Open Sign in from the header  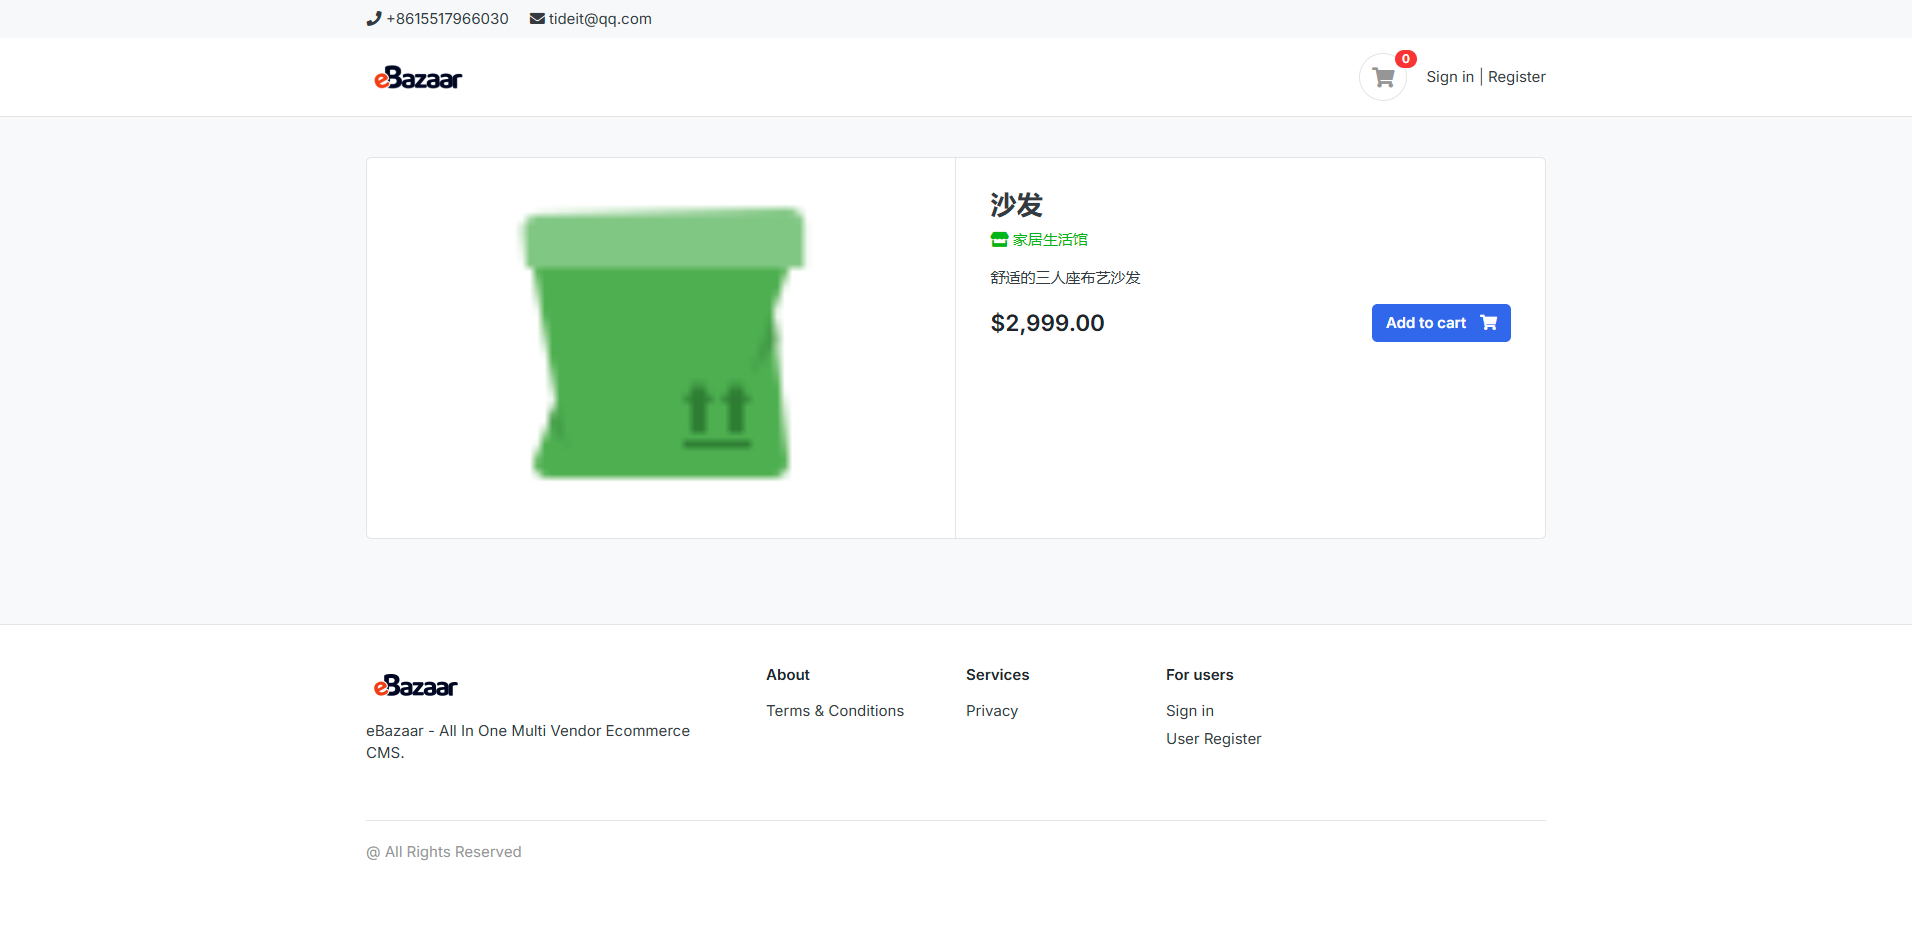point(1450,77)
